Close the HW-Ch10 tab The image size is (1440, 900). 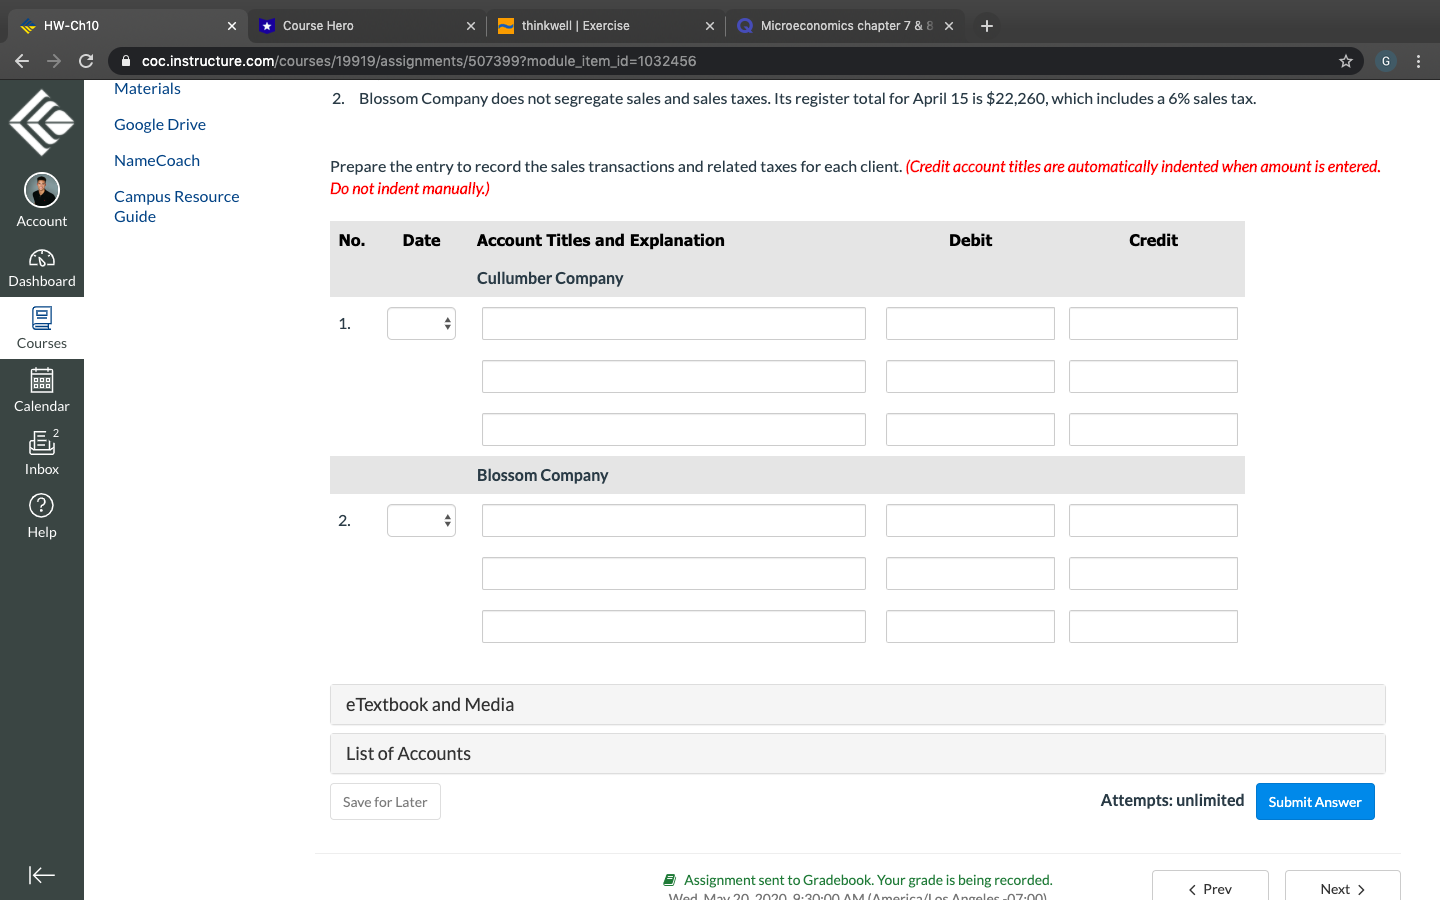point(232,26)
